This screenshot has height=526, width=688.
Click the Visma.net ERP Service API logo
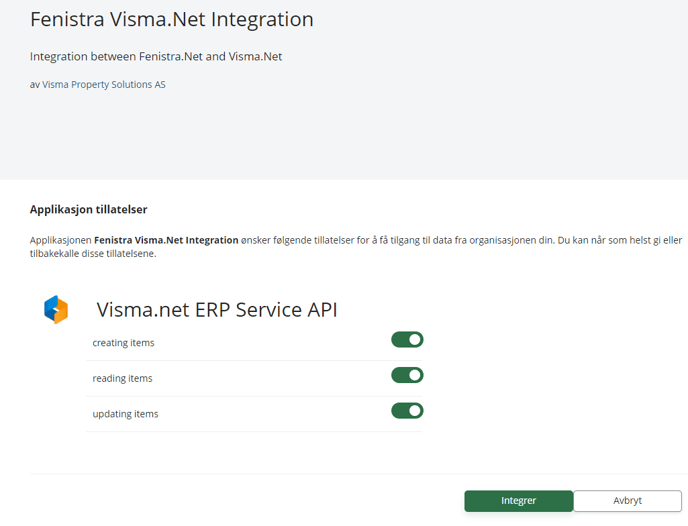click(x=56, y=310)
